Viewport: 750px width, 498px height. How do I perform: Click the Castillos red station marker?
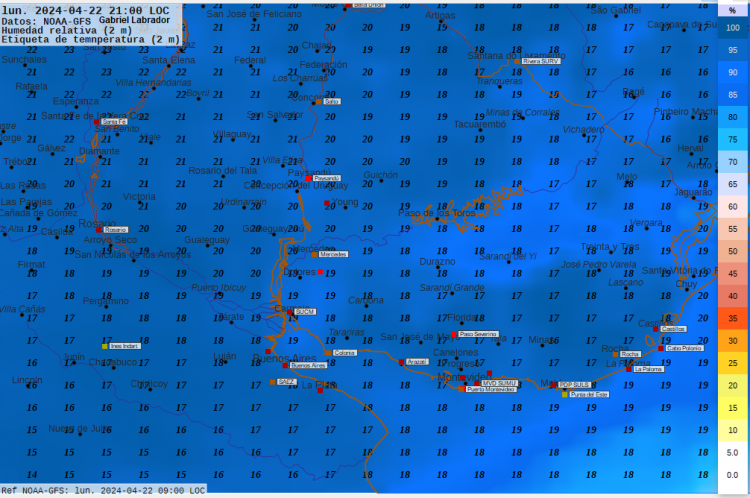click(x=656, y=329)
